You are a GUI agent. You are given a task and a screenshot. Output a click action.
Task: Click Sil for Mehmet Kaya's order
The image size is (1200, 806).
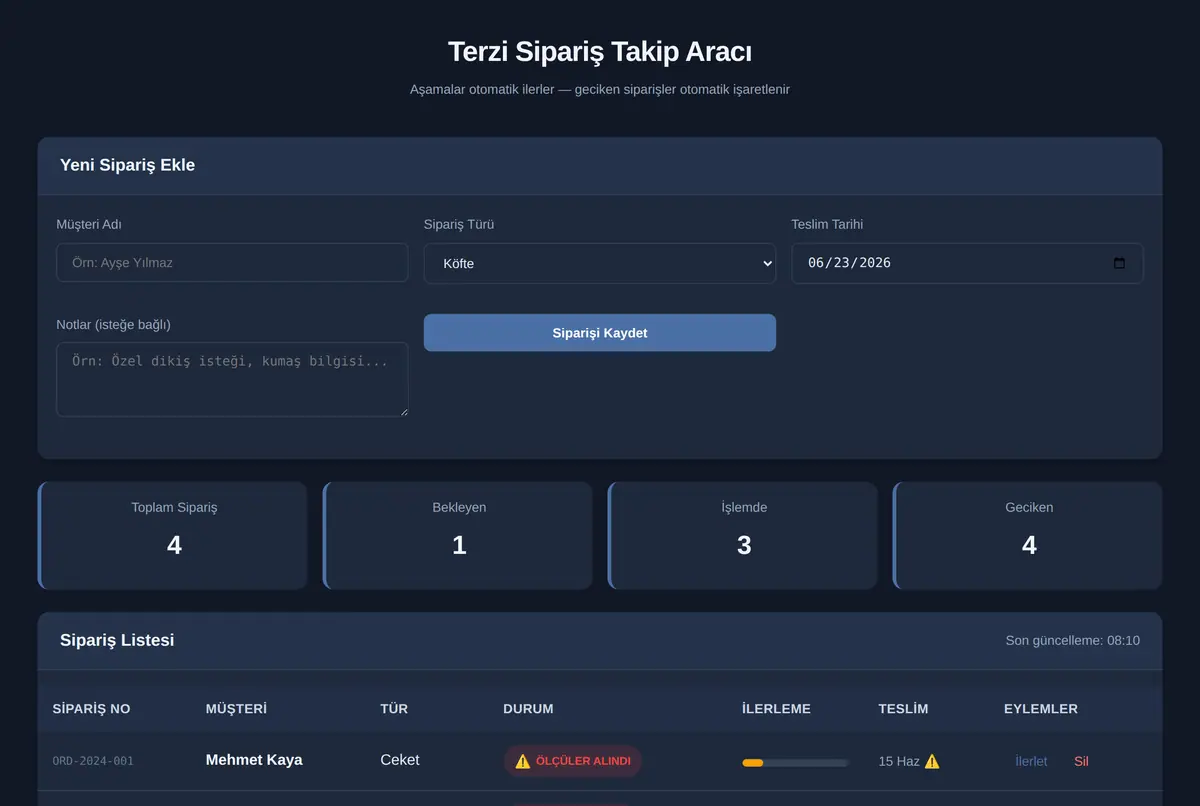(x=1081, y=761)
